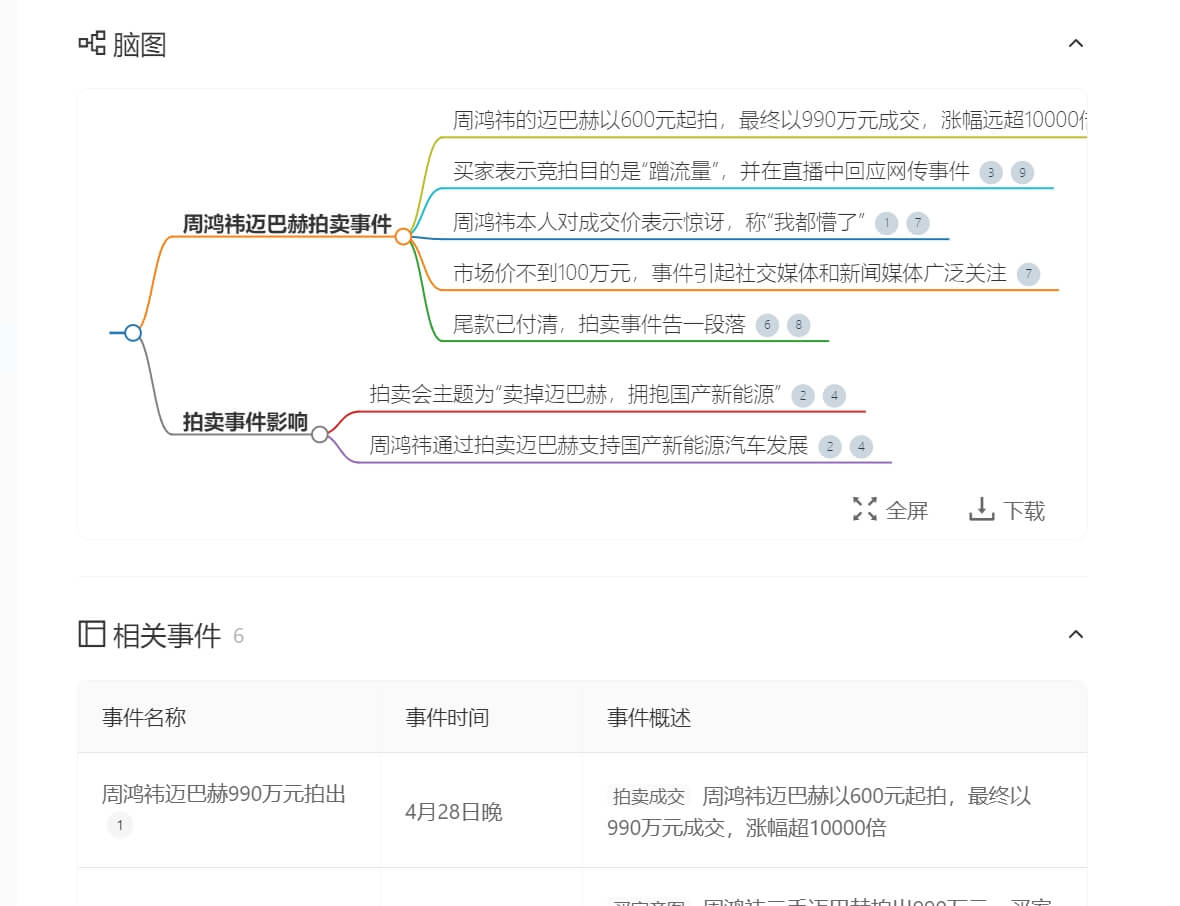Click the 脑图 section header icon
Screen dimensions: 1180x906
coord(92,43)
